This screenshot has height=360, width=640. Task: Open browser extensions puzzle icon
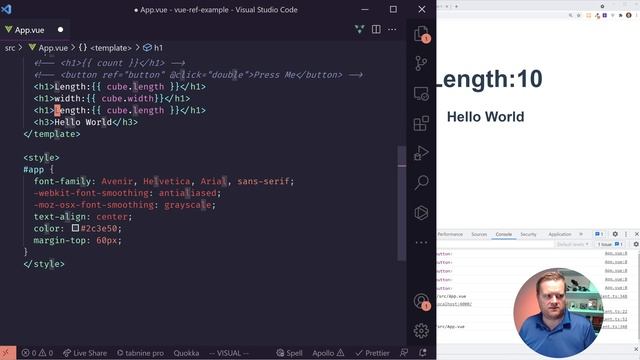coord(620,15)
